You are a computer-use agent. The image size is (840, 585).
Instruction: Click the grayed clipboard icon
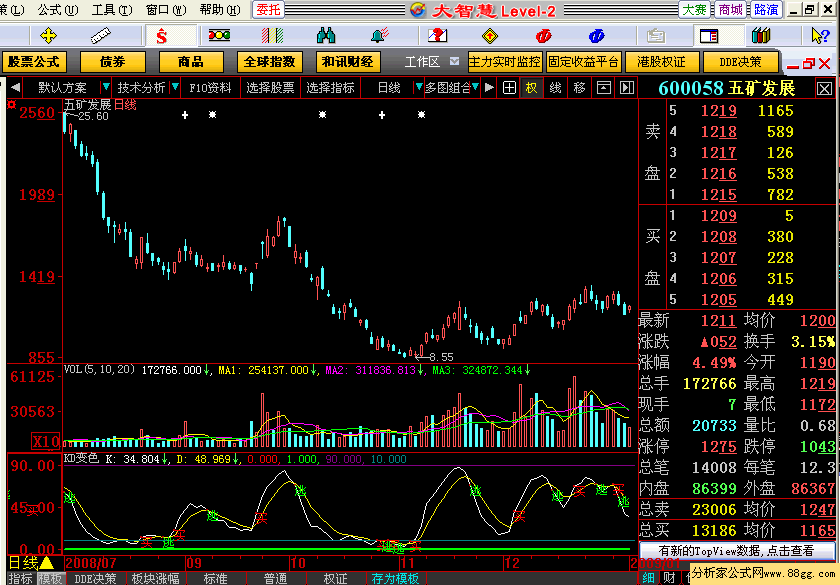click(x=656, y=36)
